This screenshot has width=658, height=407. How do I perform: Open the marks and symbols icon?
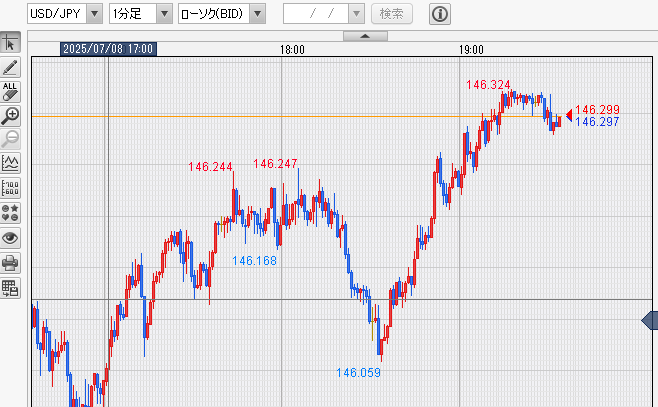tap(10, 213)
